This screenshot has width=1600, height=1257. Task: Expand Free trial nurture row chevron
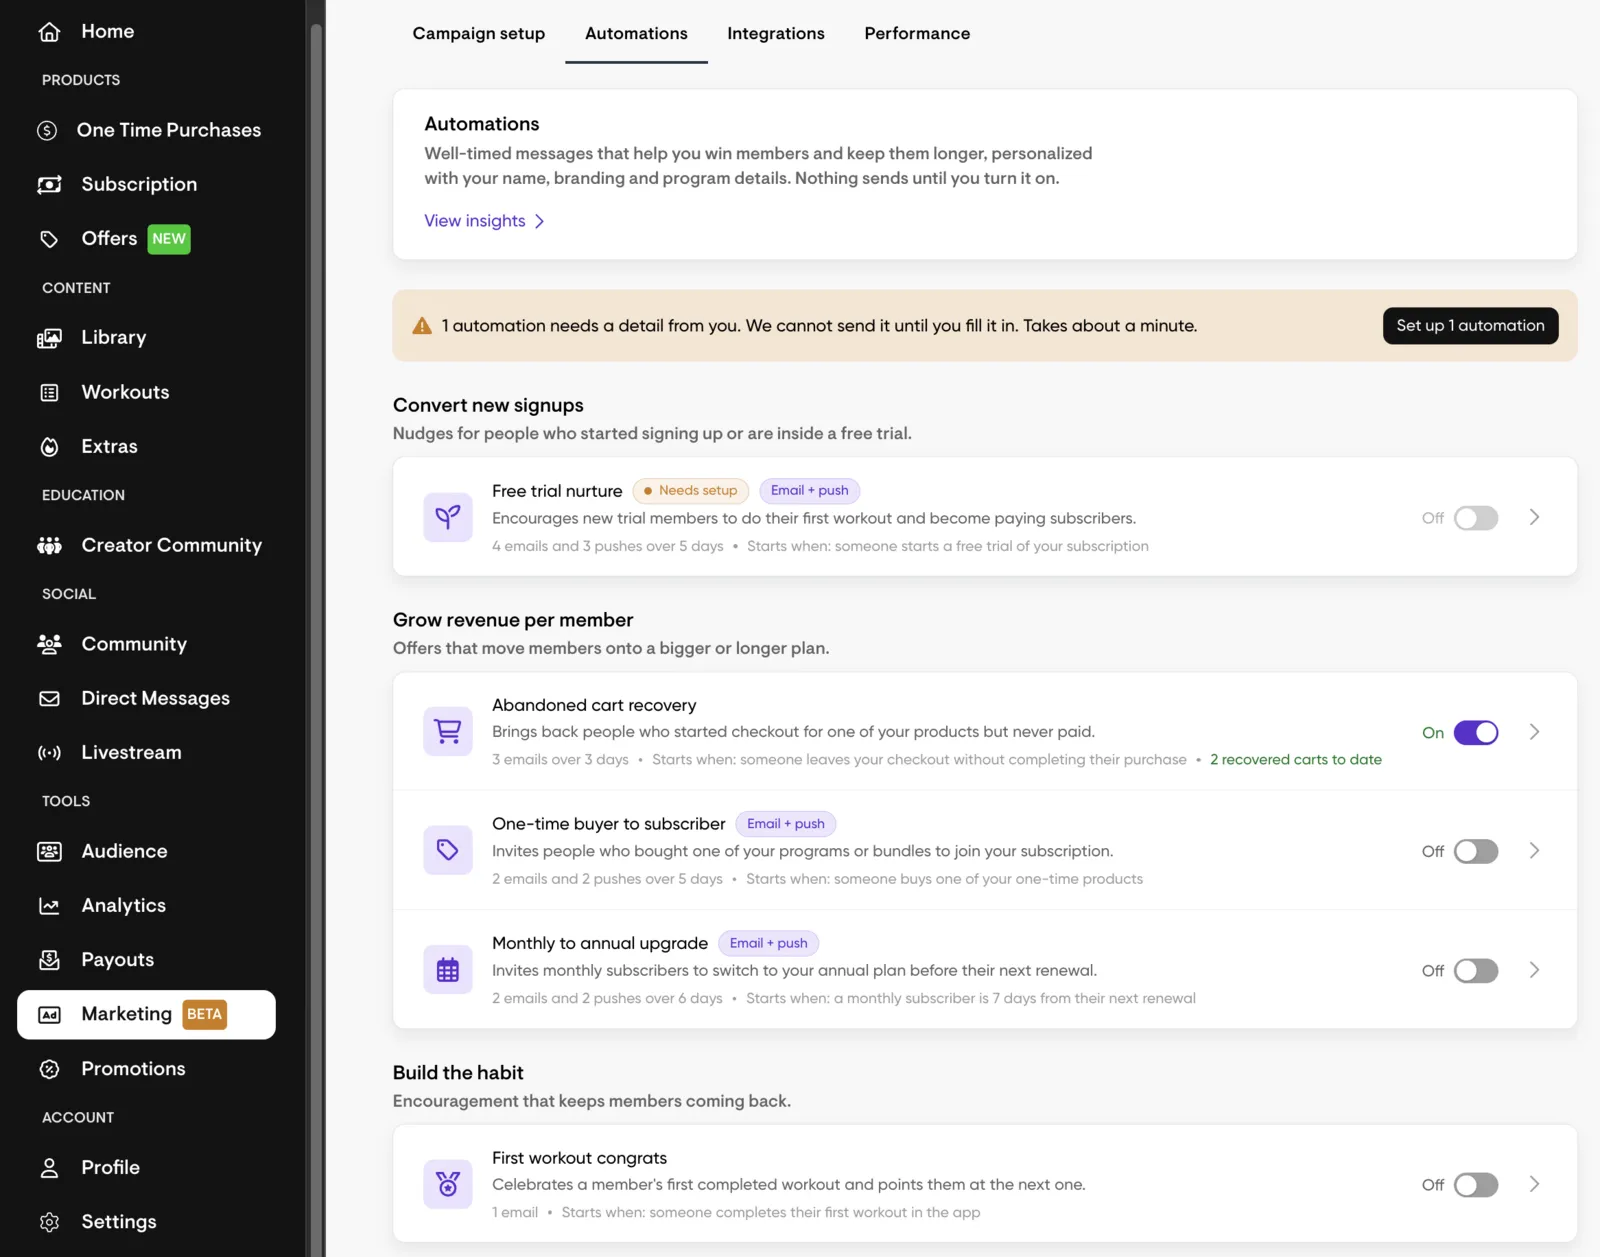click(x=1535, y=517)
